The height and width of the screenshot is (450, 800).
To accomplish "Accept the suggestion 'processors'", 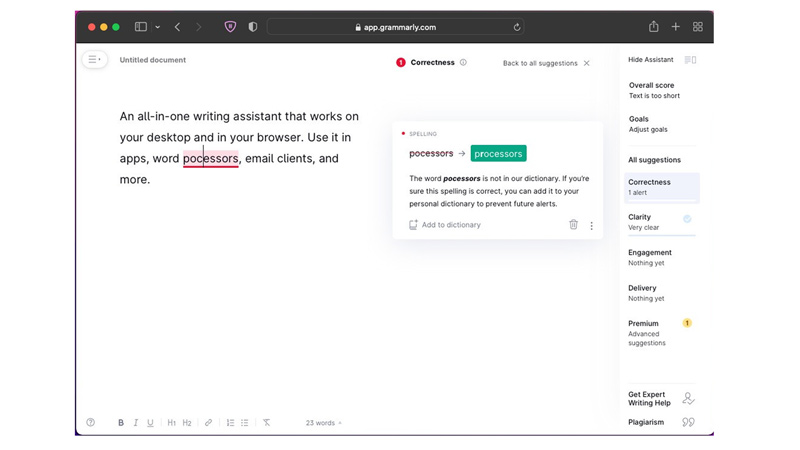I will (498, 154).
